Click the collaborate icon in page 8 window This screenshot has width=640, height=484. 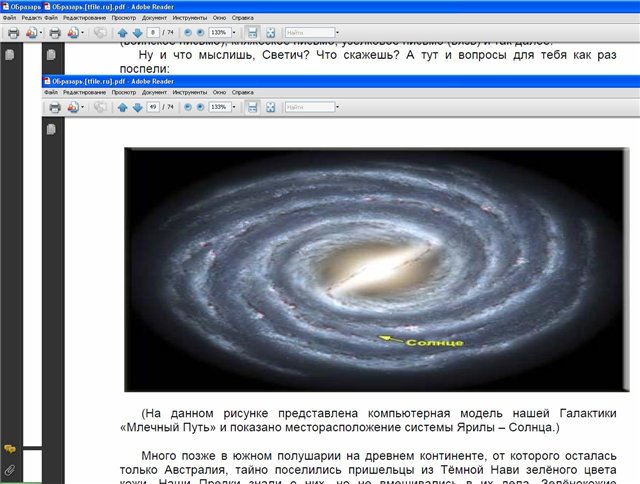[100, 33]
